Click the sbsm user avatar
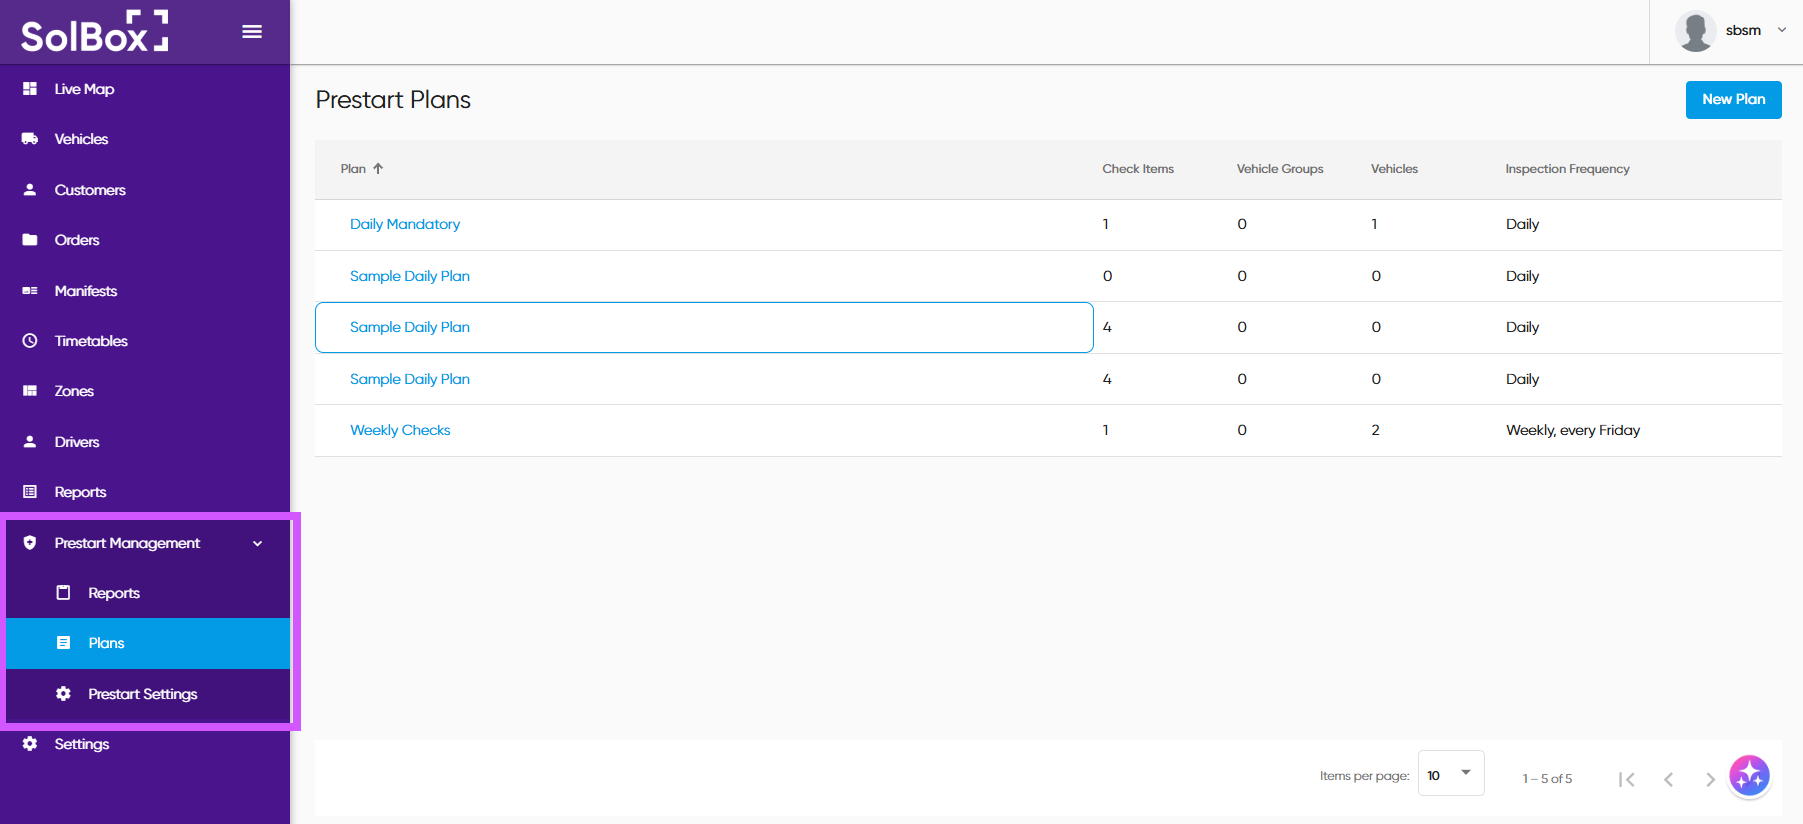 click(1695, 31)
